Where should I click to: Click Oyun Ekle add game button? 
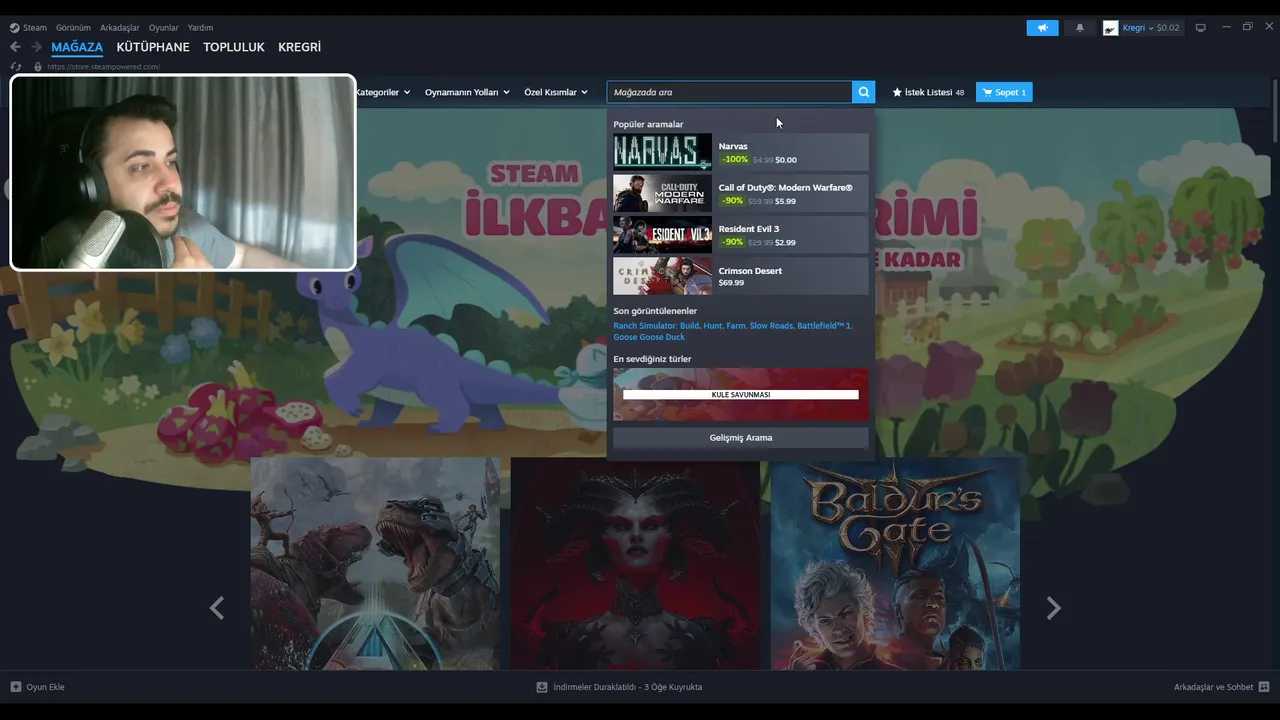[x=38, y=687]
